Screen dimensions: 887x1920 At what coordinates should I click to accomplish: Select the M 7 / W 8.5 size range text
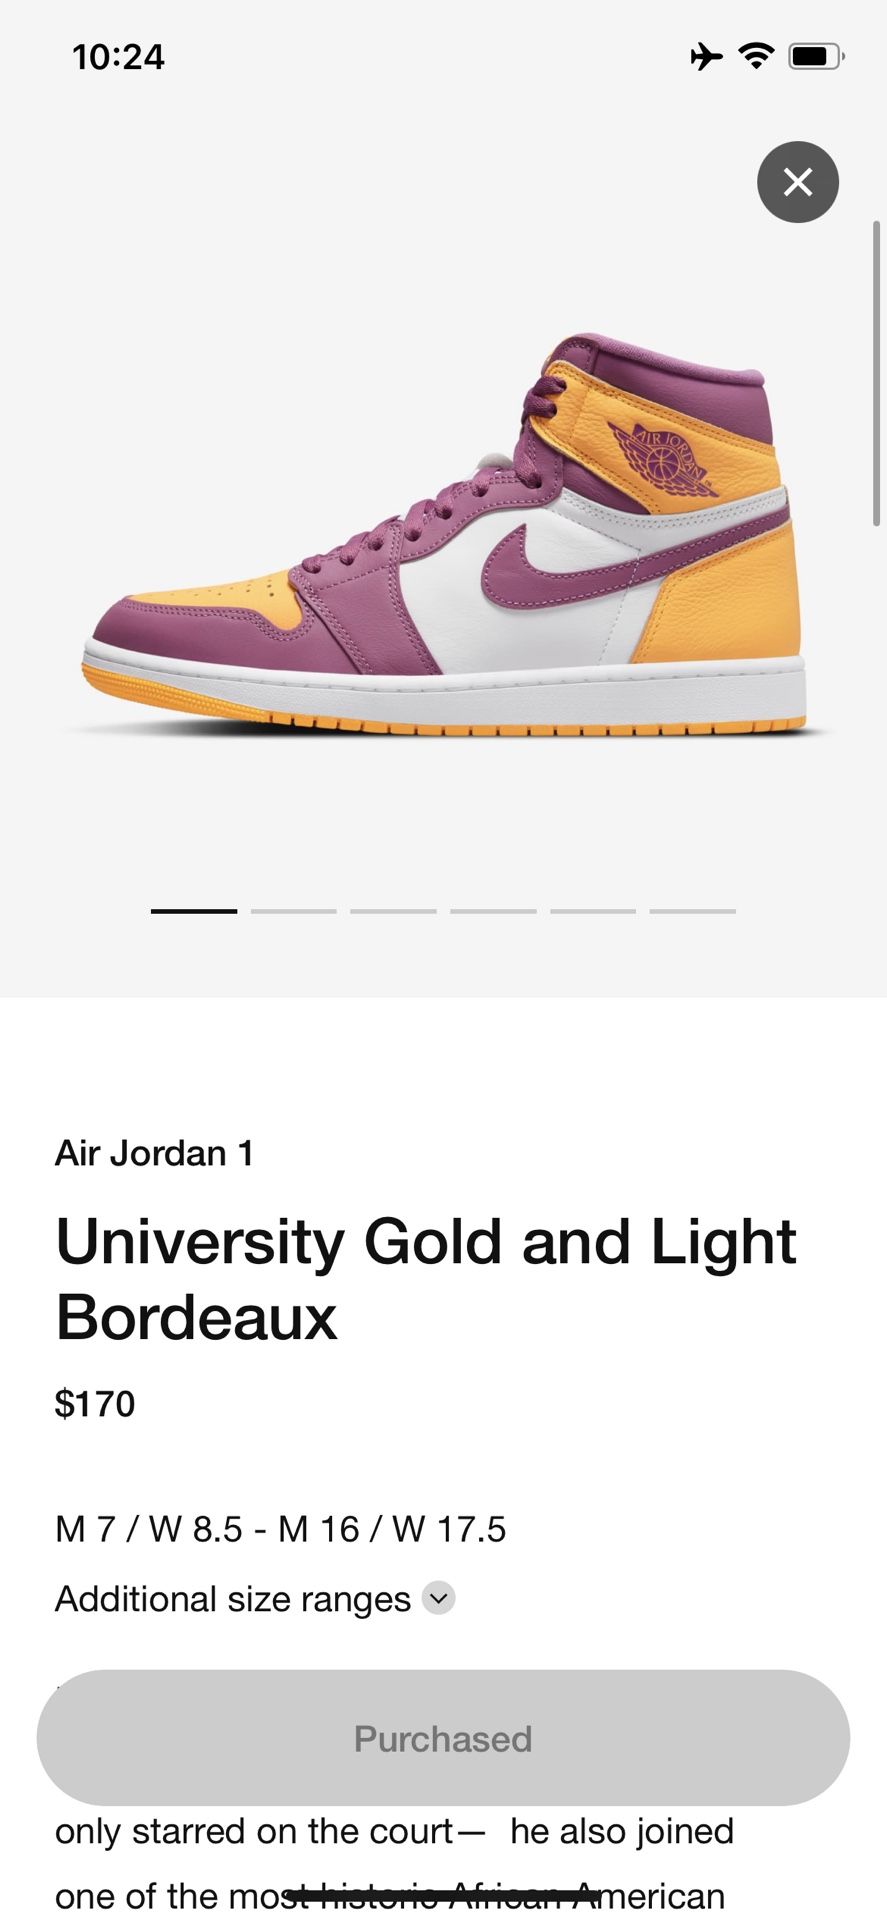pos(281,1529)
